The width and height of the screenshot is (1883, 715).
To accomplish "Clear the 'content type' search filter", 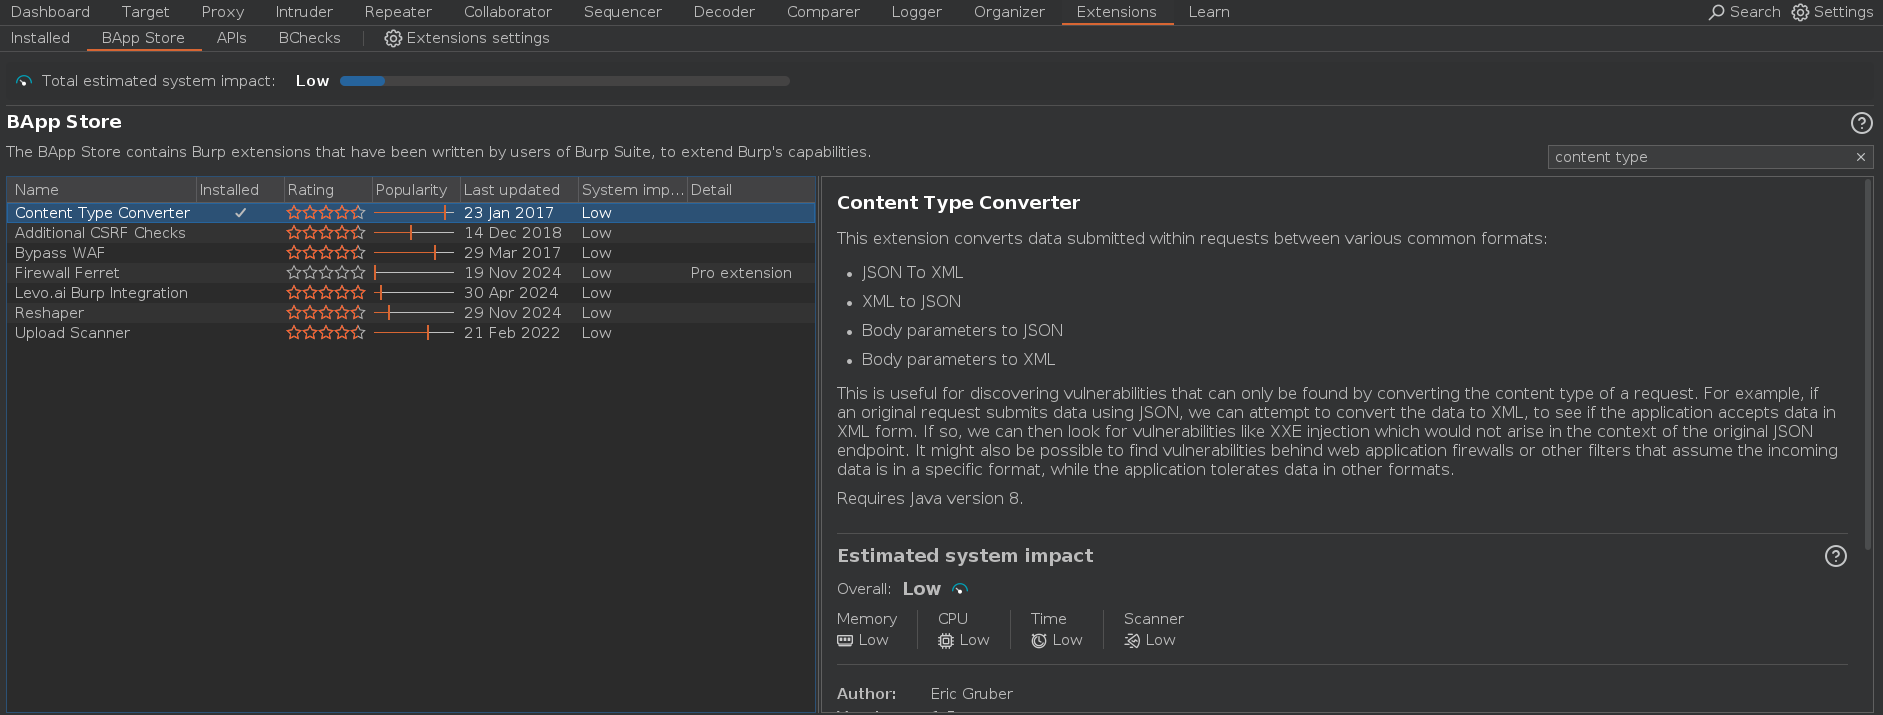I will 1860,157.
